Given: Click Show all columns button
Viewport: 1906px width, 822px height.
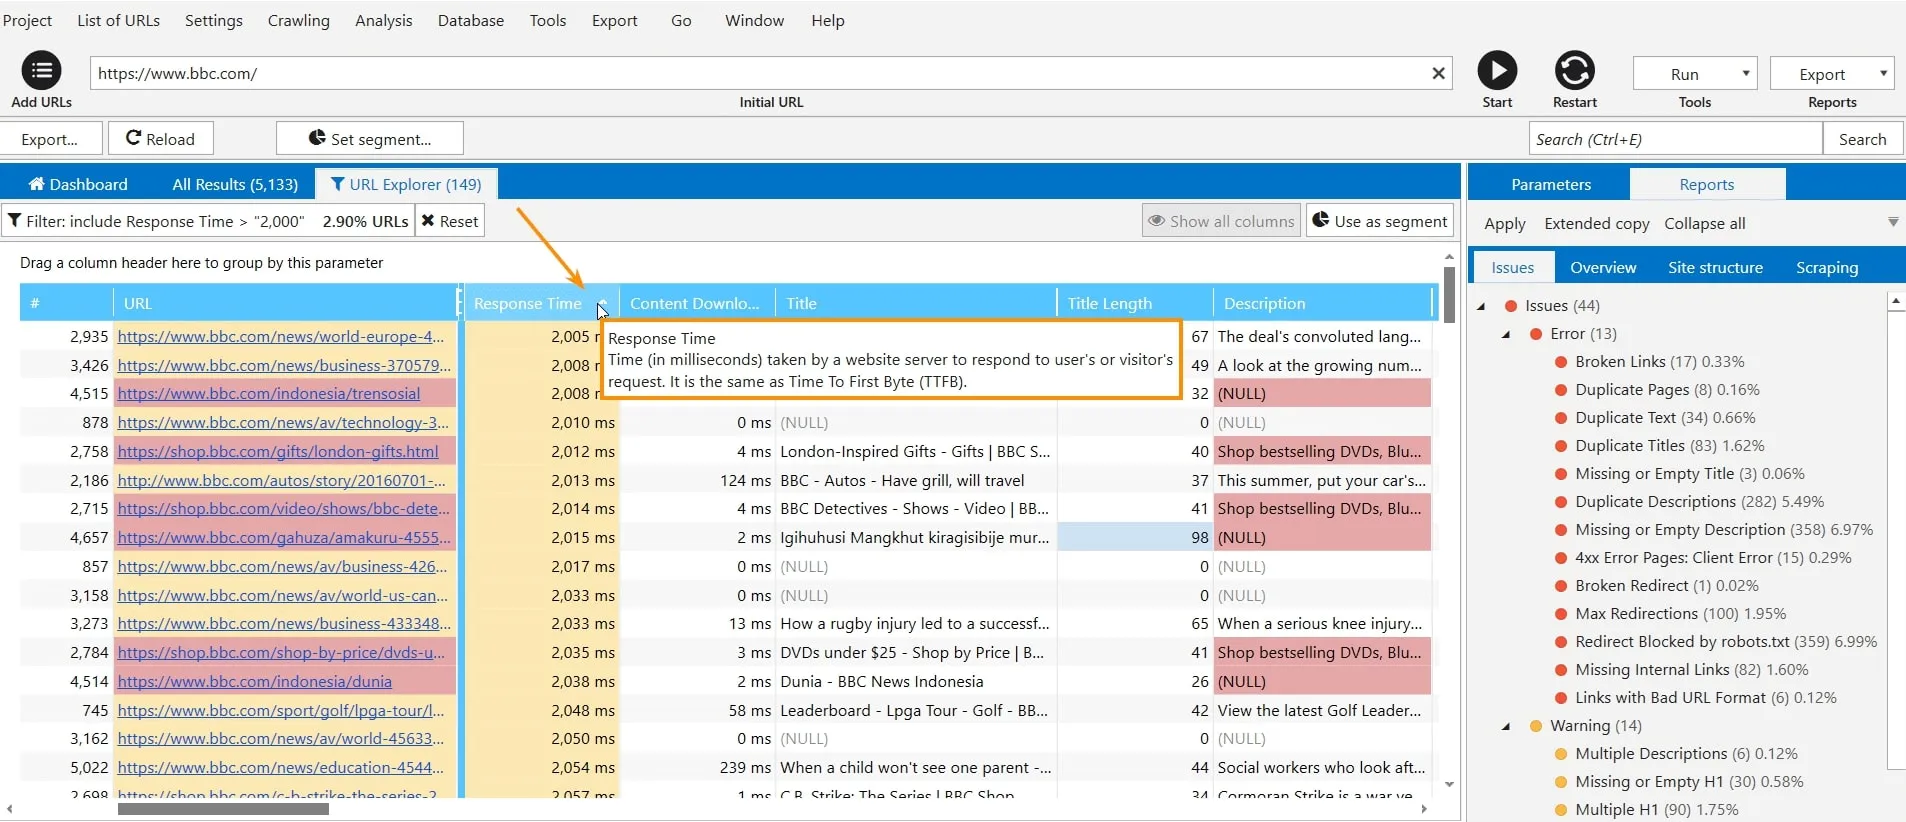Looking at the screenshot, I should (x=1221, y=221).
